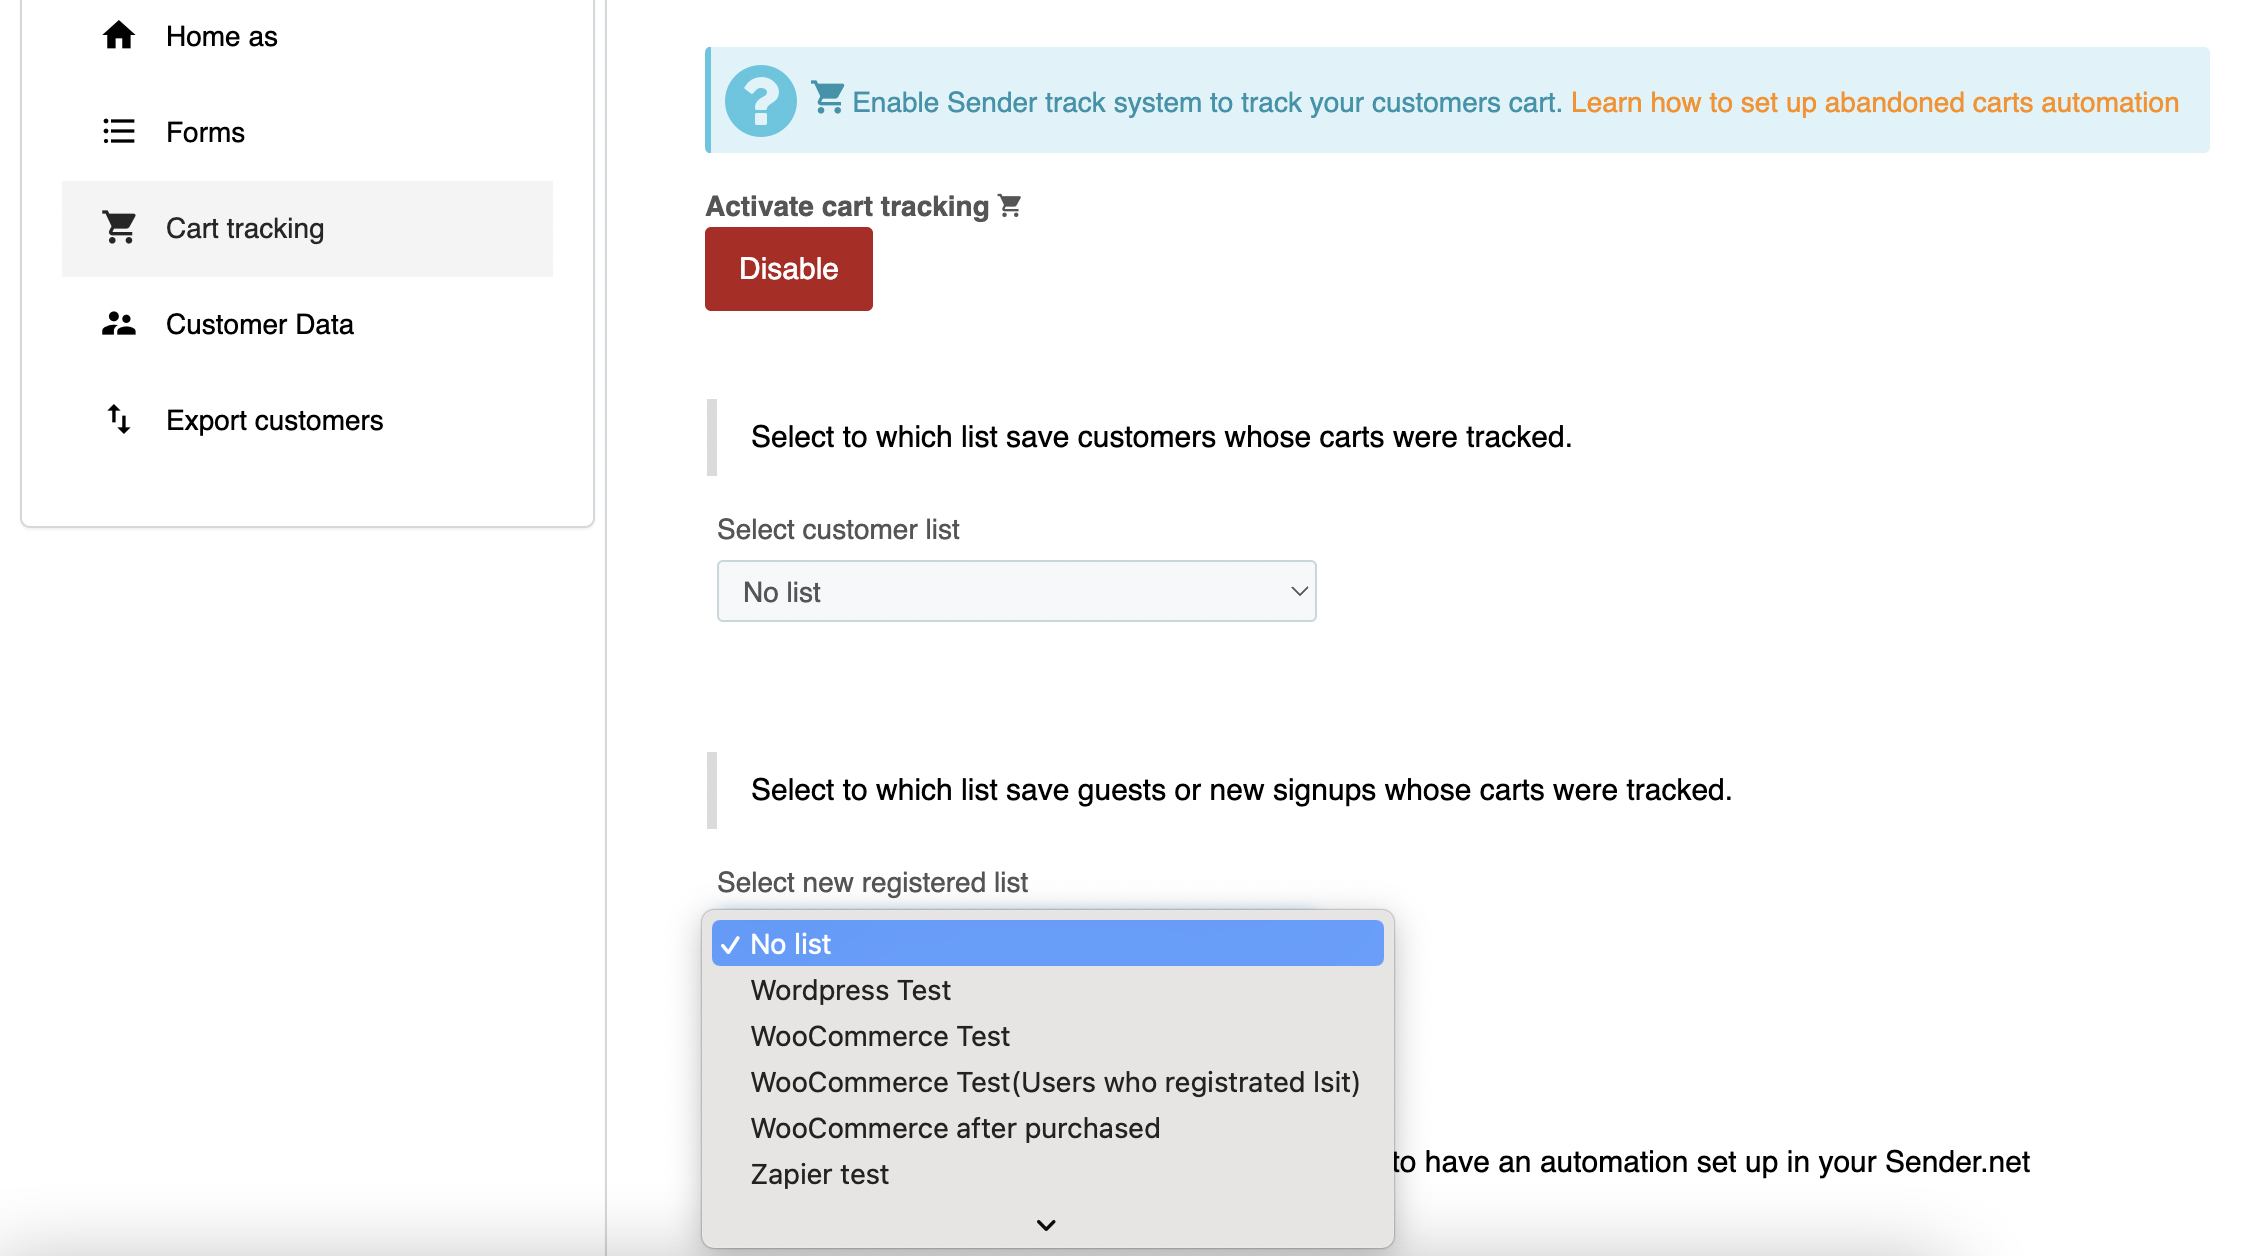Screen dimensions: 2242x1256
Task: Click the Home house icon
Action: [x=119, y=36]
